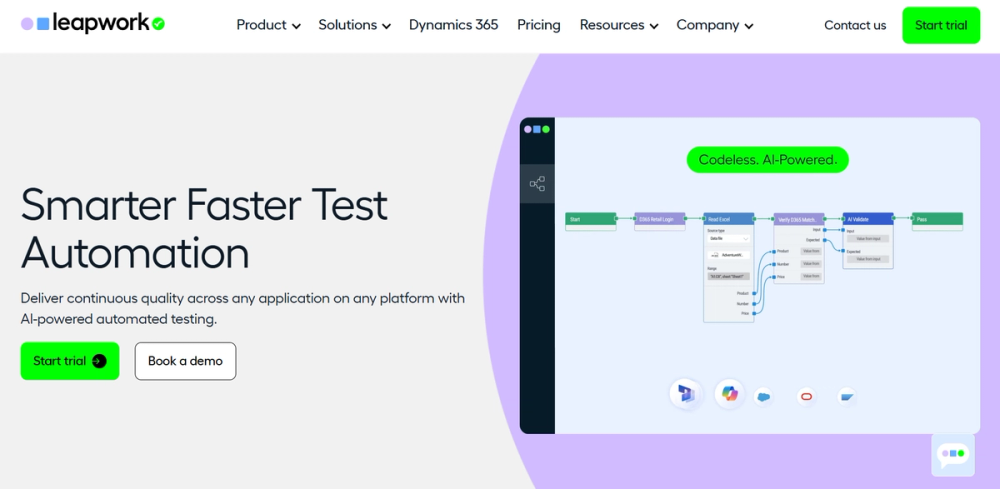Select the flow diagram sidebar icon

537,184
